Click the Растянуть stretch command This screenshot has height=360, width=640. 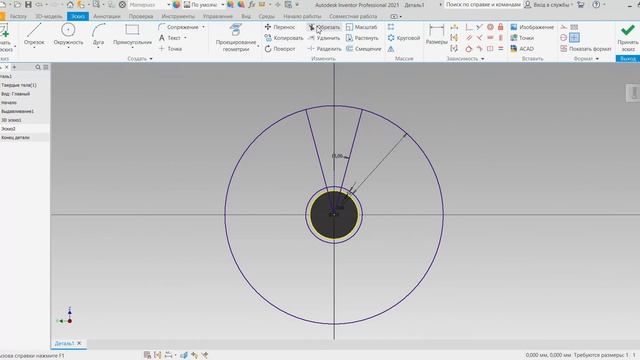pyautogui.click(x=362, y=38)
